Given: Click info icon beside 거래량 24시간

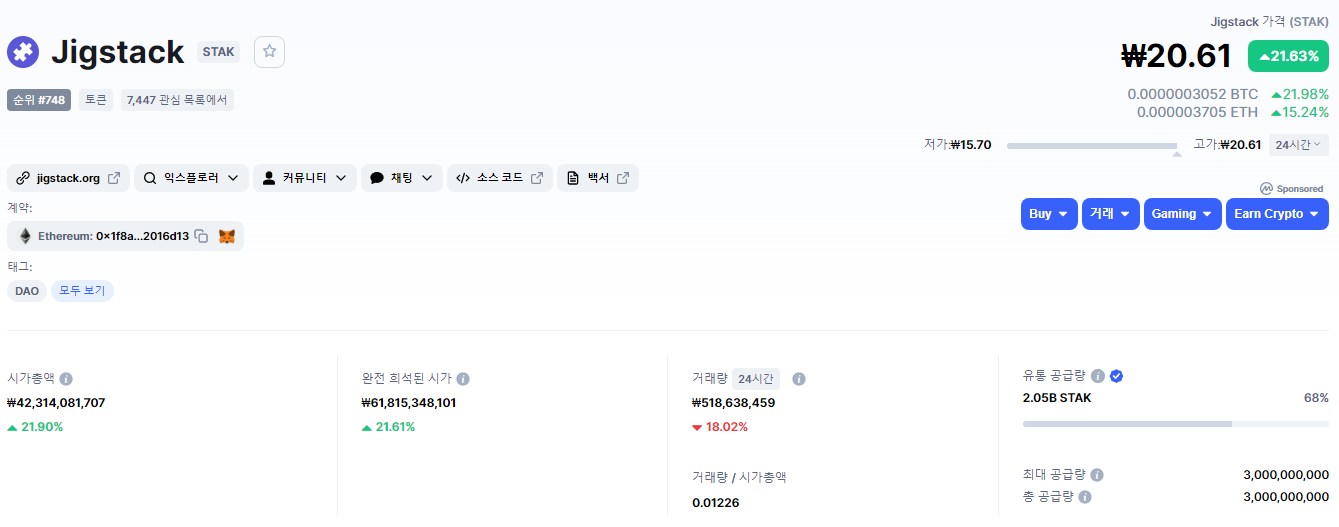Looking at the screenshot, I should point(799,379).
